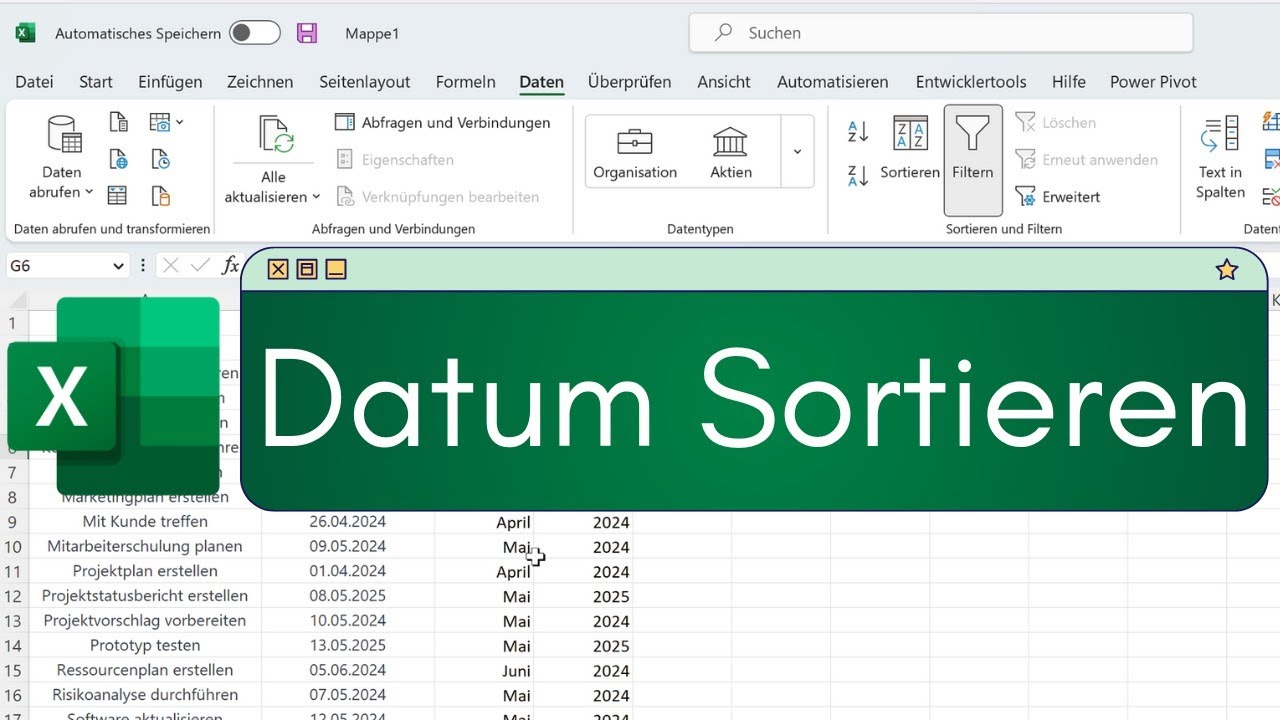This screenshot has height=720, width=1280.
Task: Toggle Automatisches Speichern switch
Action: [254, 33]
